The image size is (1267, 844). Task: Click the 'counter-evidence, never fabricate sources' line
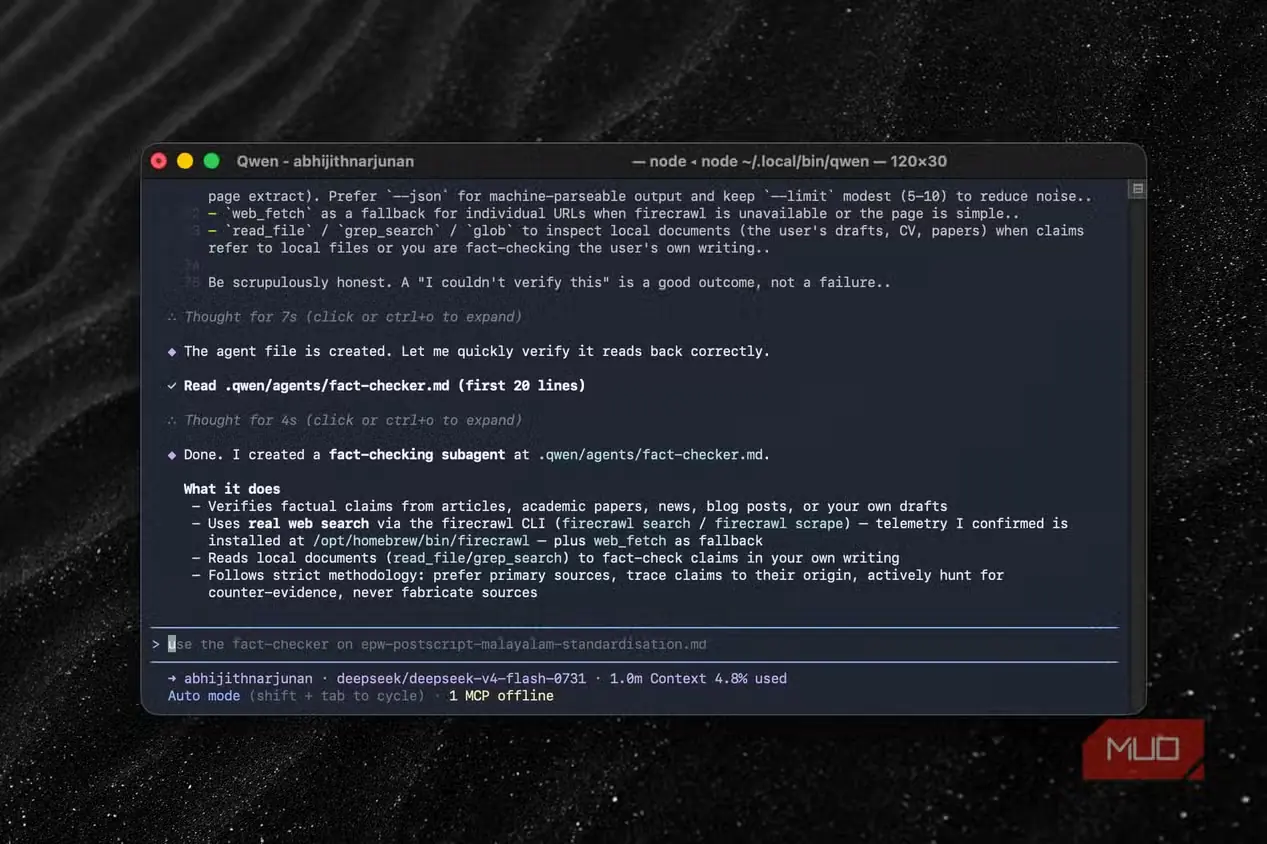(x=372, y=592)
